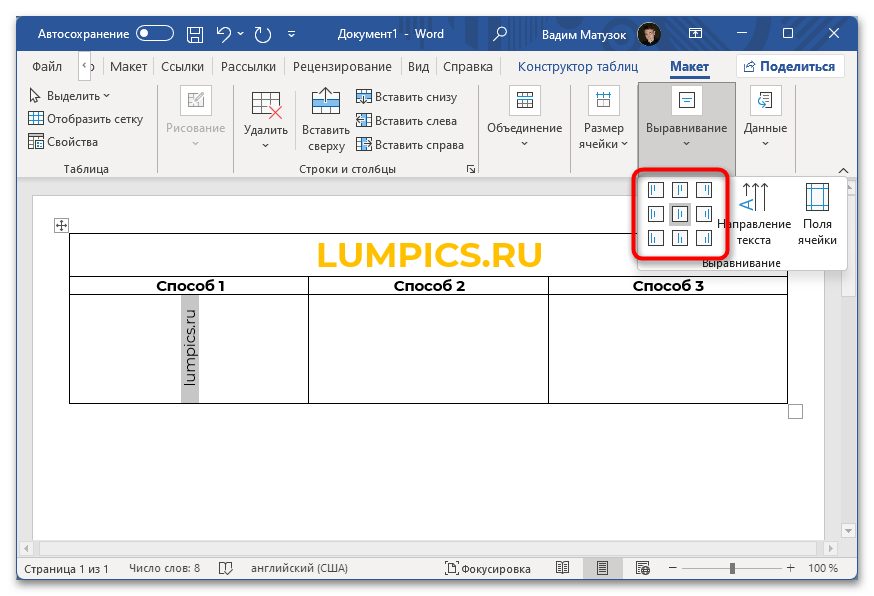Viewport: 874px width, 596px height.
Task: Choose the center-center cell alignment icon
Action: (x=680, y=214)
